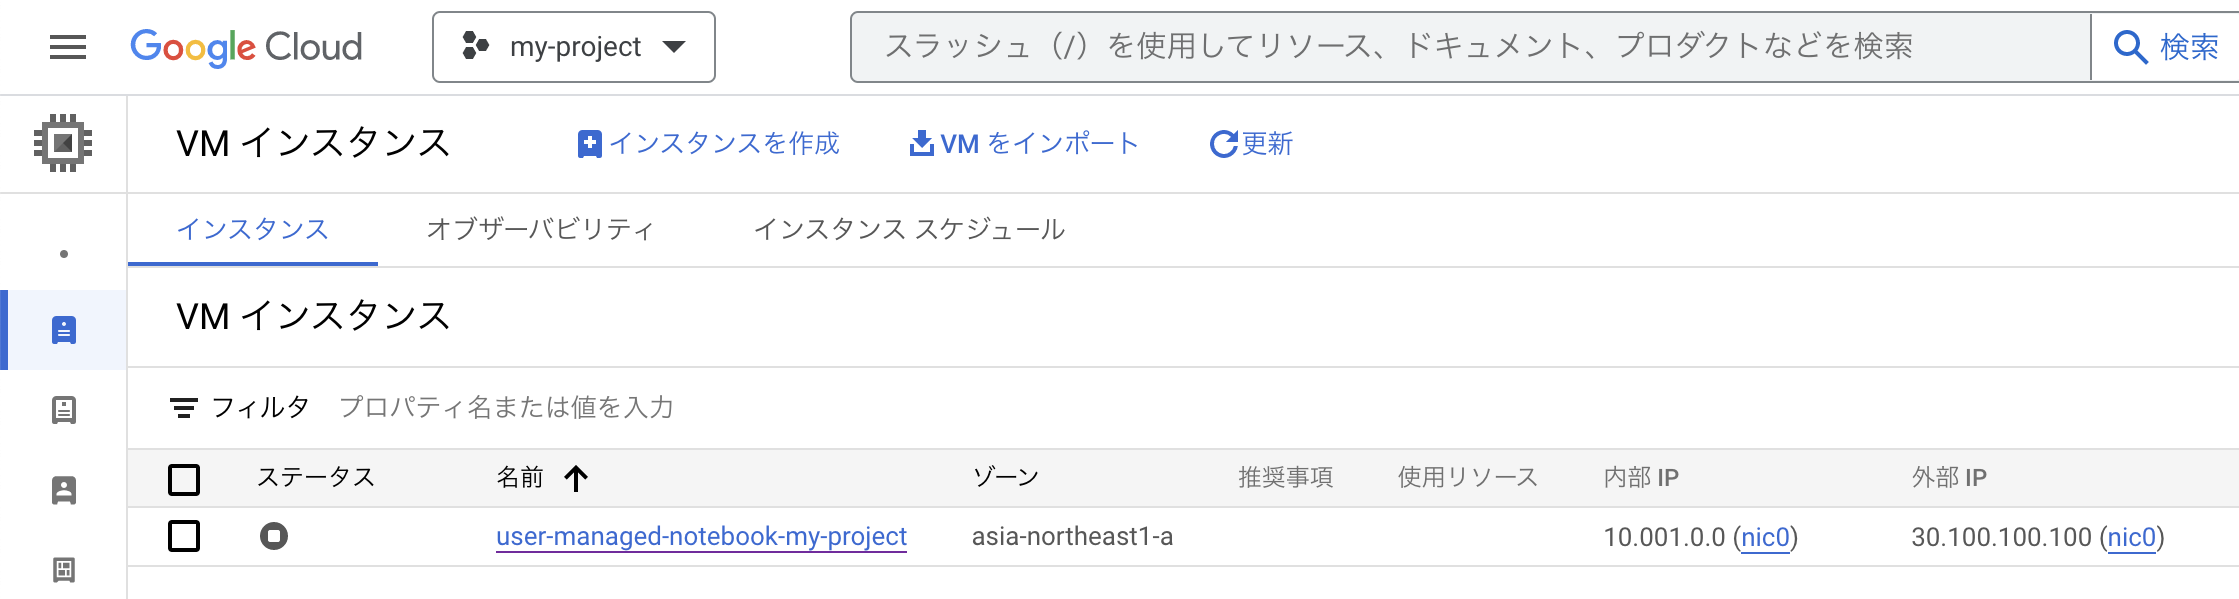
Task: Click the 更新 refresh button
Action: pyautogui.click(x=1251, y=144)
